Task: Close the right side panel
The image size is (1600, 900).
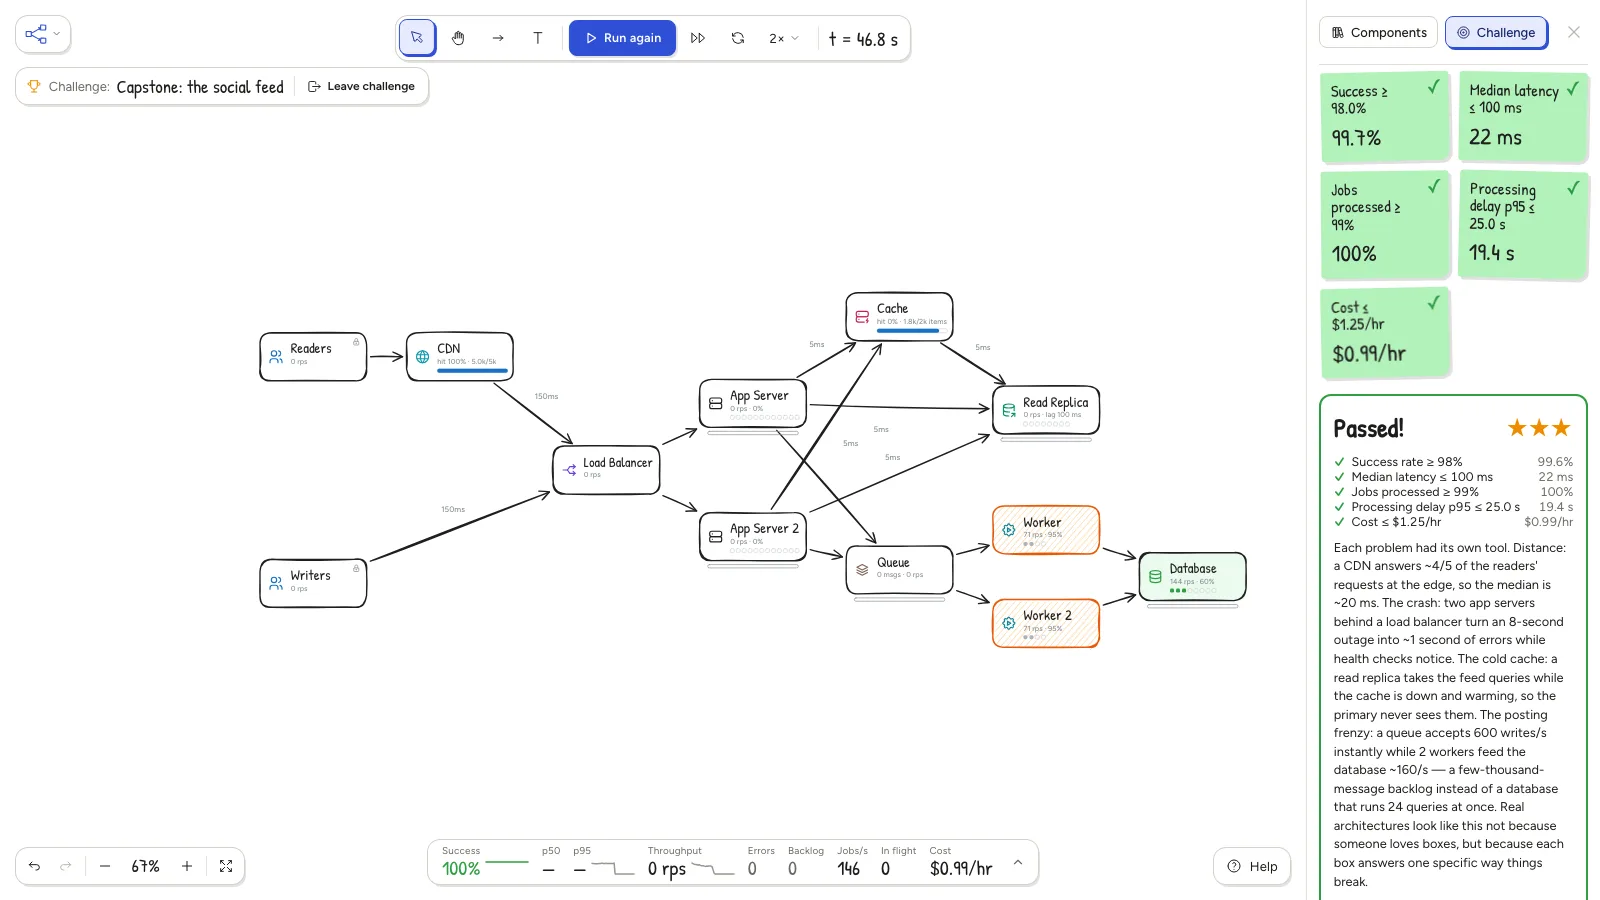Action: click(x=1574, y=32)
